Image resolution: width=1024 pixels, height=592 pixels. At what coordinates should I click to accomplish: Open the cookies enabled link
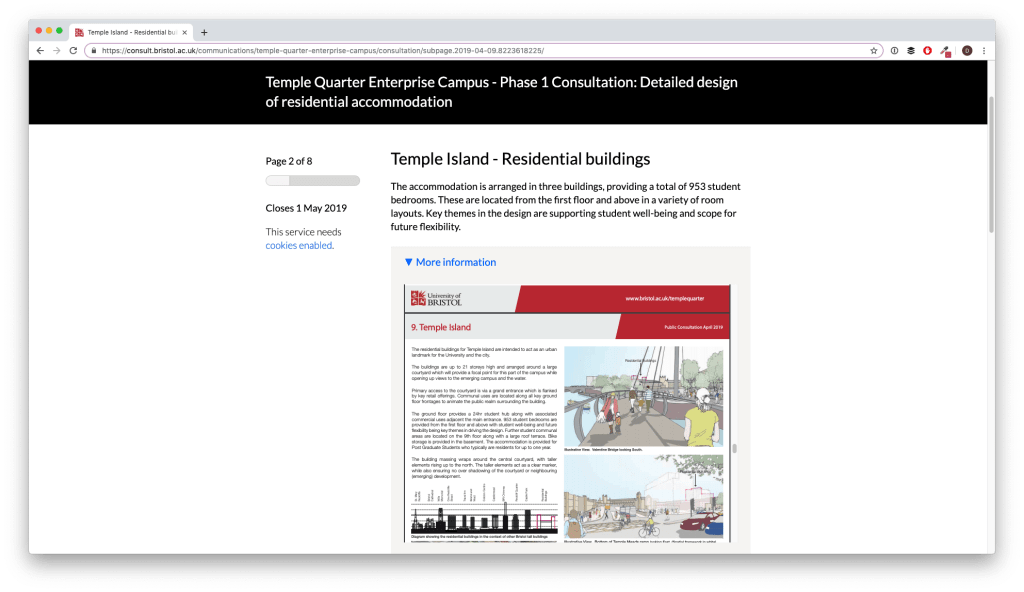[299, 246]
